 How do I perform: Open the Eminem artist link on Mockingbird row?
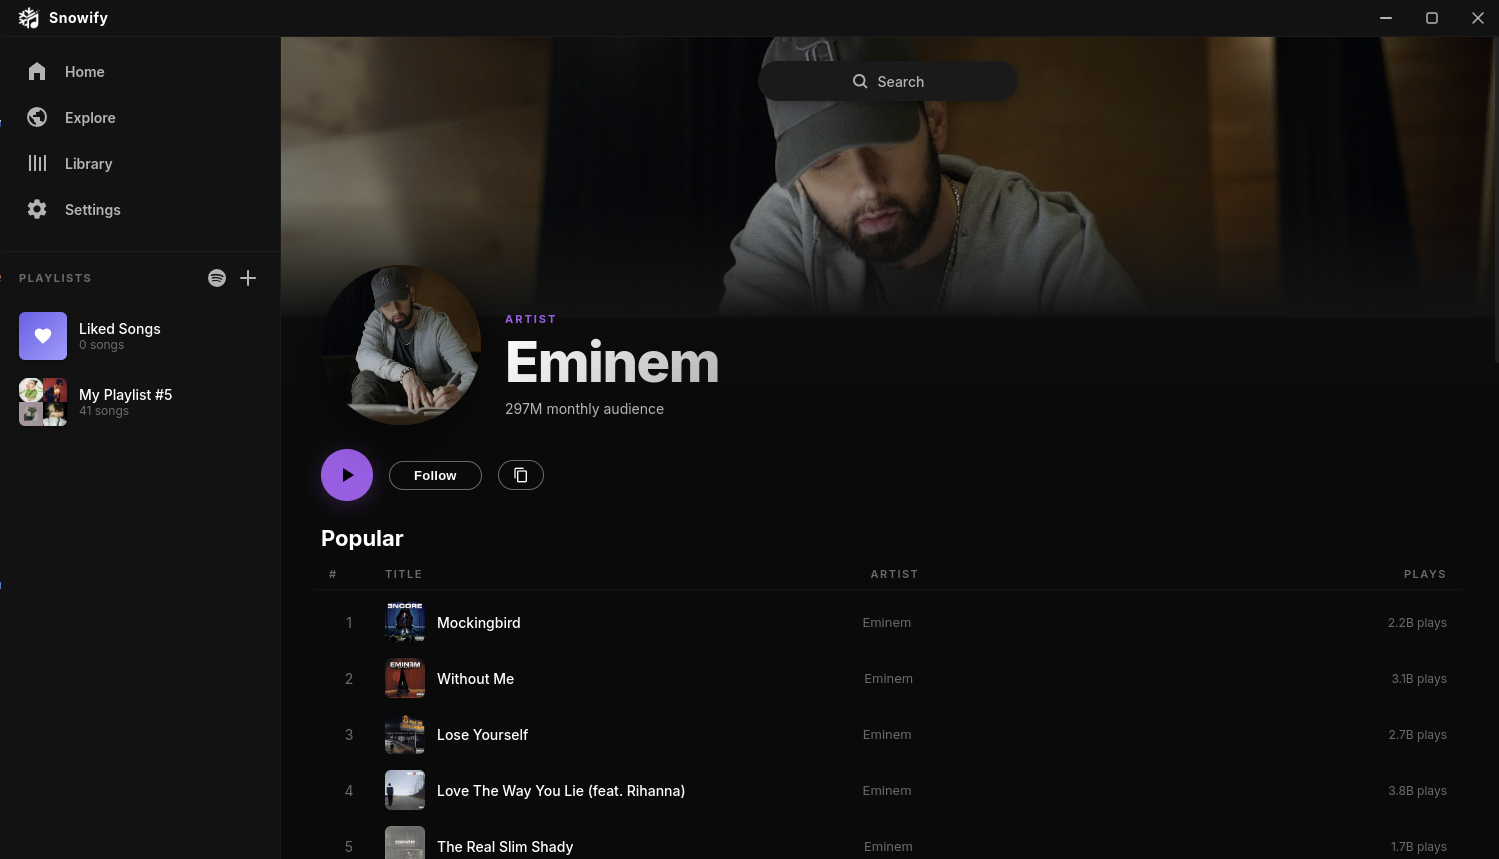click(887, 622)
